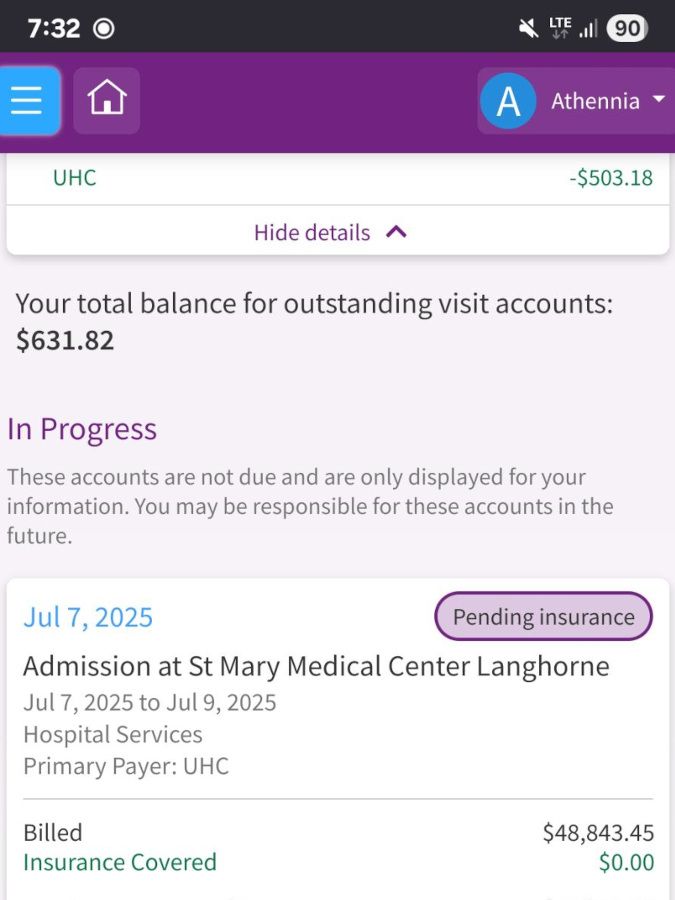Tap the Insurance Covered label
The height and width of the screenshot is (900, 675).
tap(120, 862)
